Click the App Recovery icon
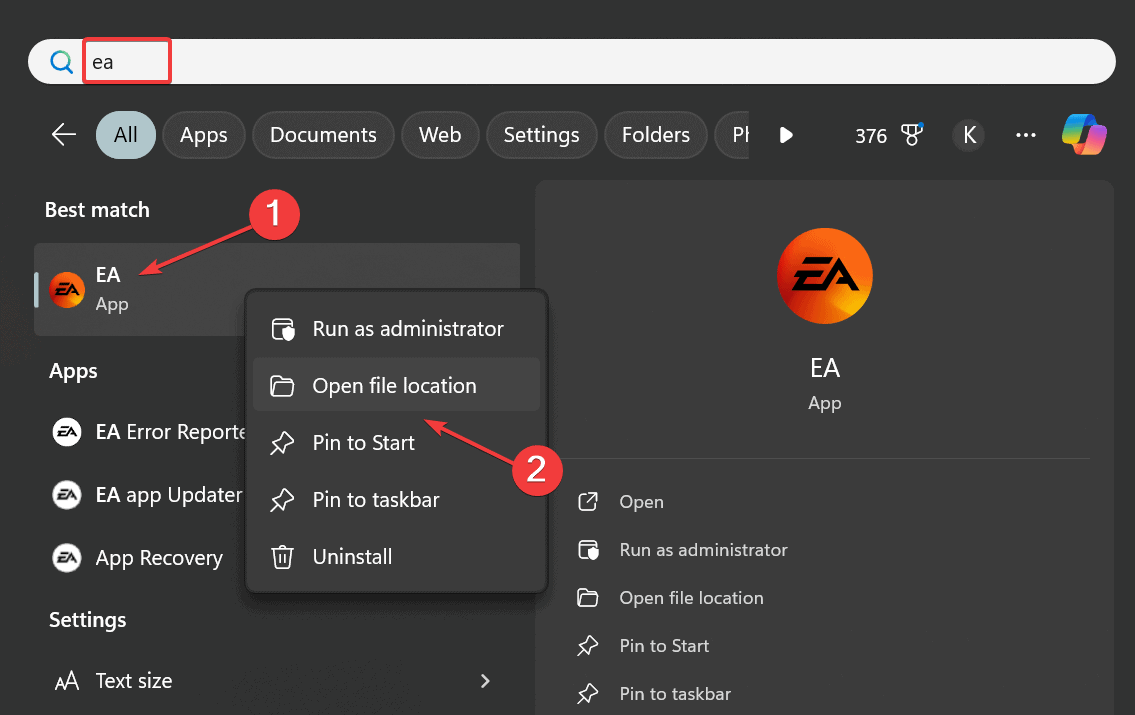 67,558
